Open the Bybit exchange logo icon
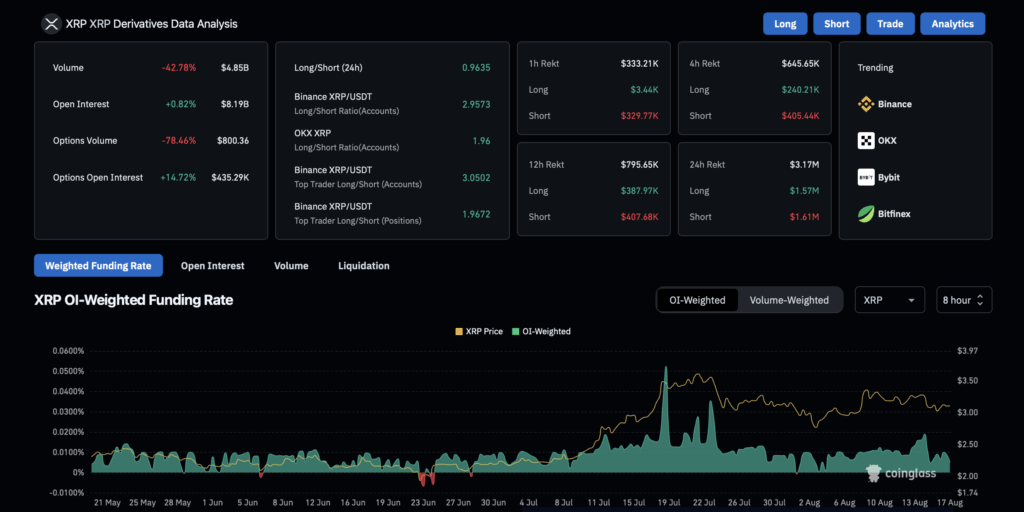The height and width of the screenshot is (512, 1024). point(866,177)
